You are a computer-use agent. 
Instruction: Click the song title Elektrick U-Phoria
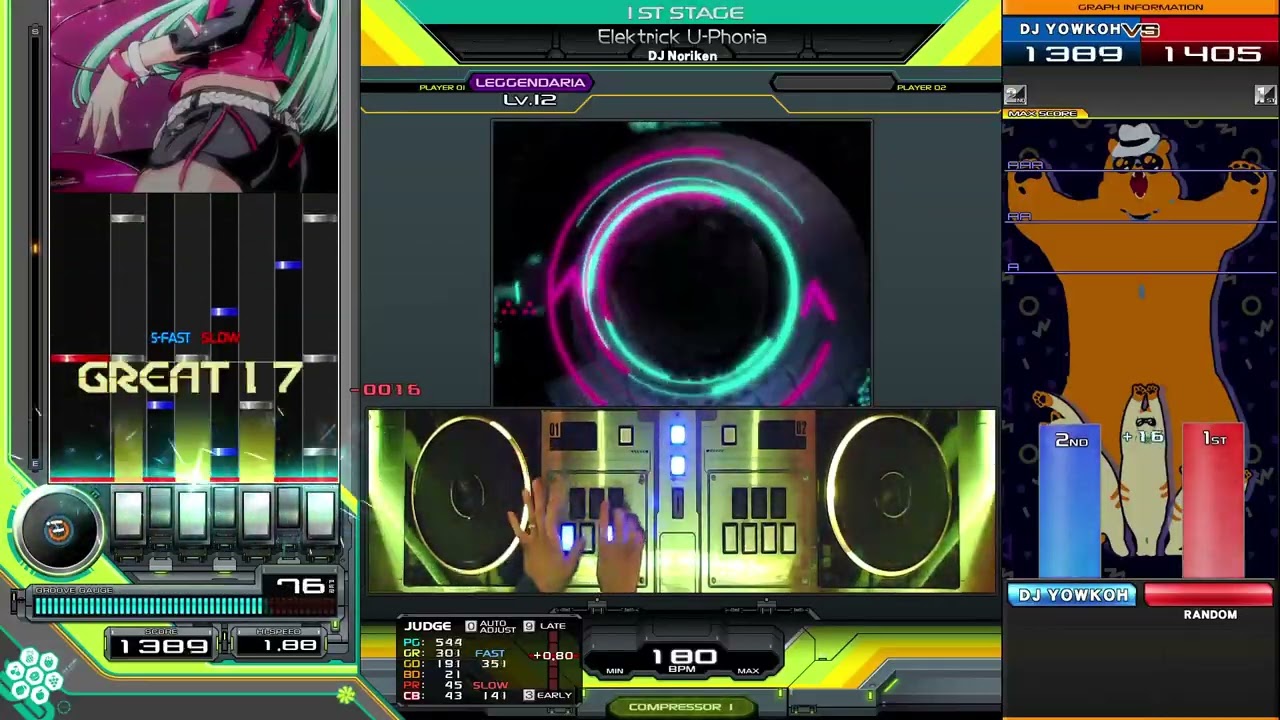tap(682, 37)
